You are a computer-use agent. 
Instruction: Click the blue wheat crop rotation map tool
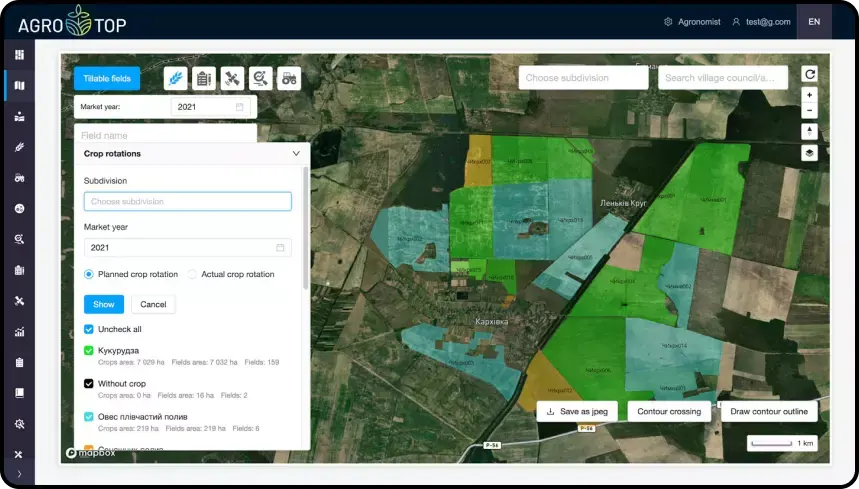click(x=175, y=79)
